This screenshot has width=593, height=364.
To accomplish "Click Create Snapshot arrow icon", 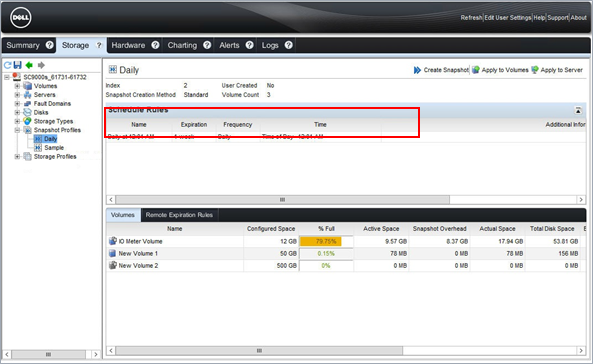I will click(417, 70).
